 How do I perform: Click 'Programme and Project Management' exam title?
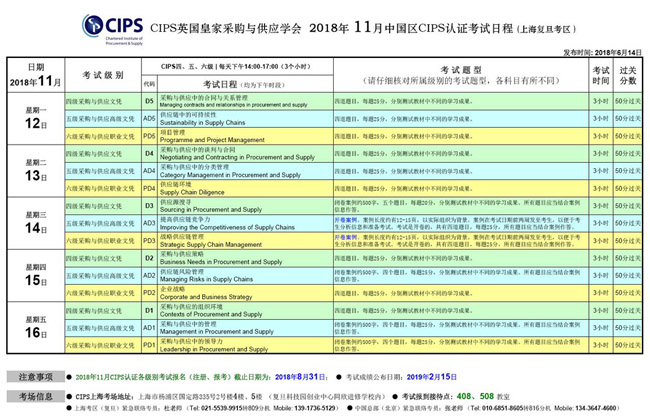point(212,140)
